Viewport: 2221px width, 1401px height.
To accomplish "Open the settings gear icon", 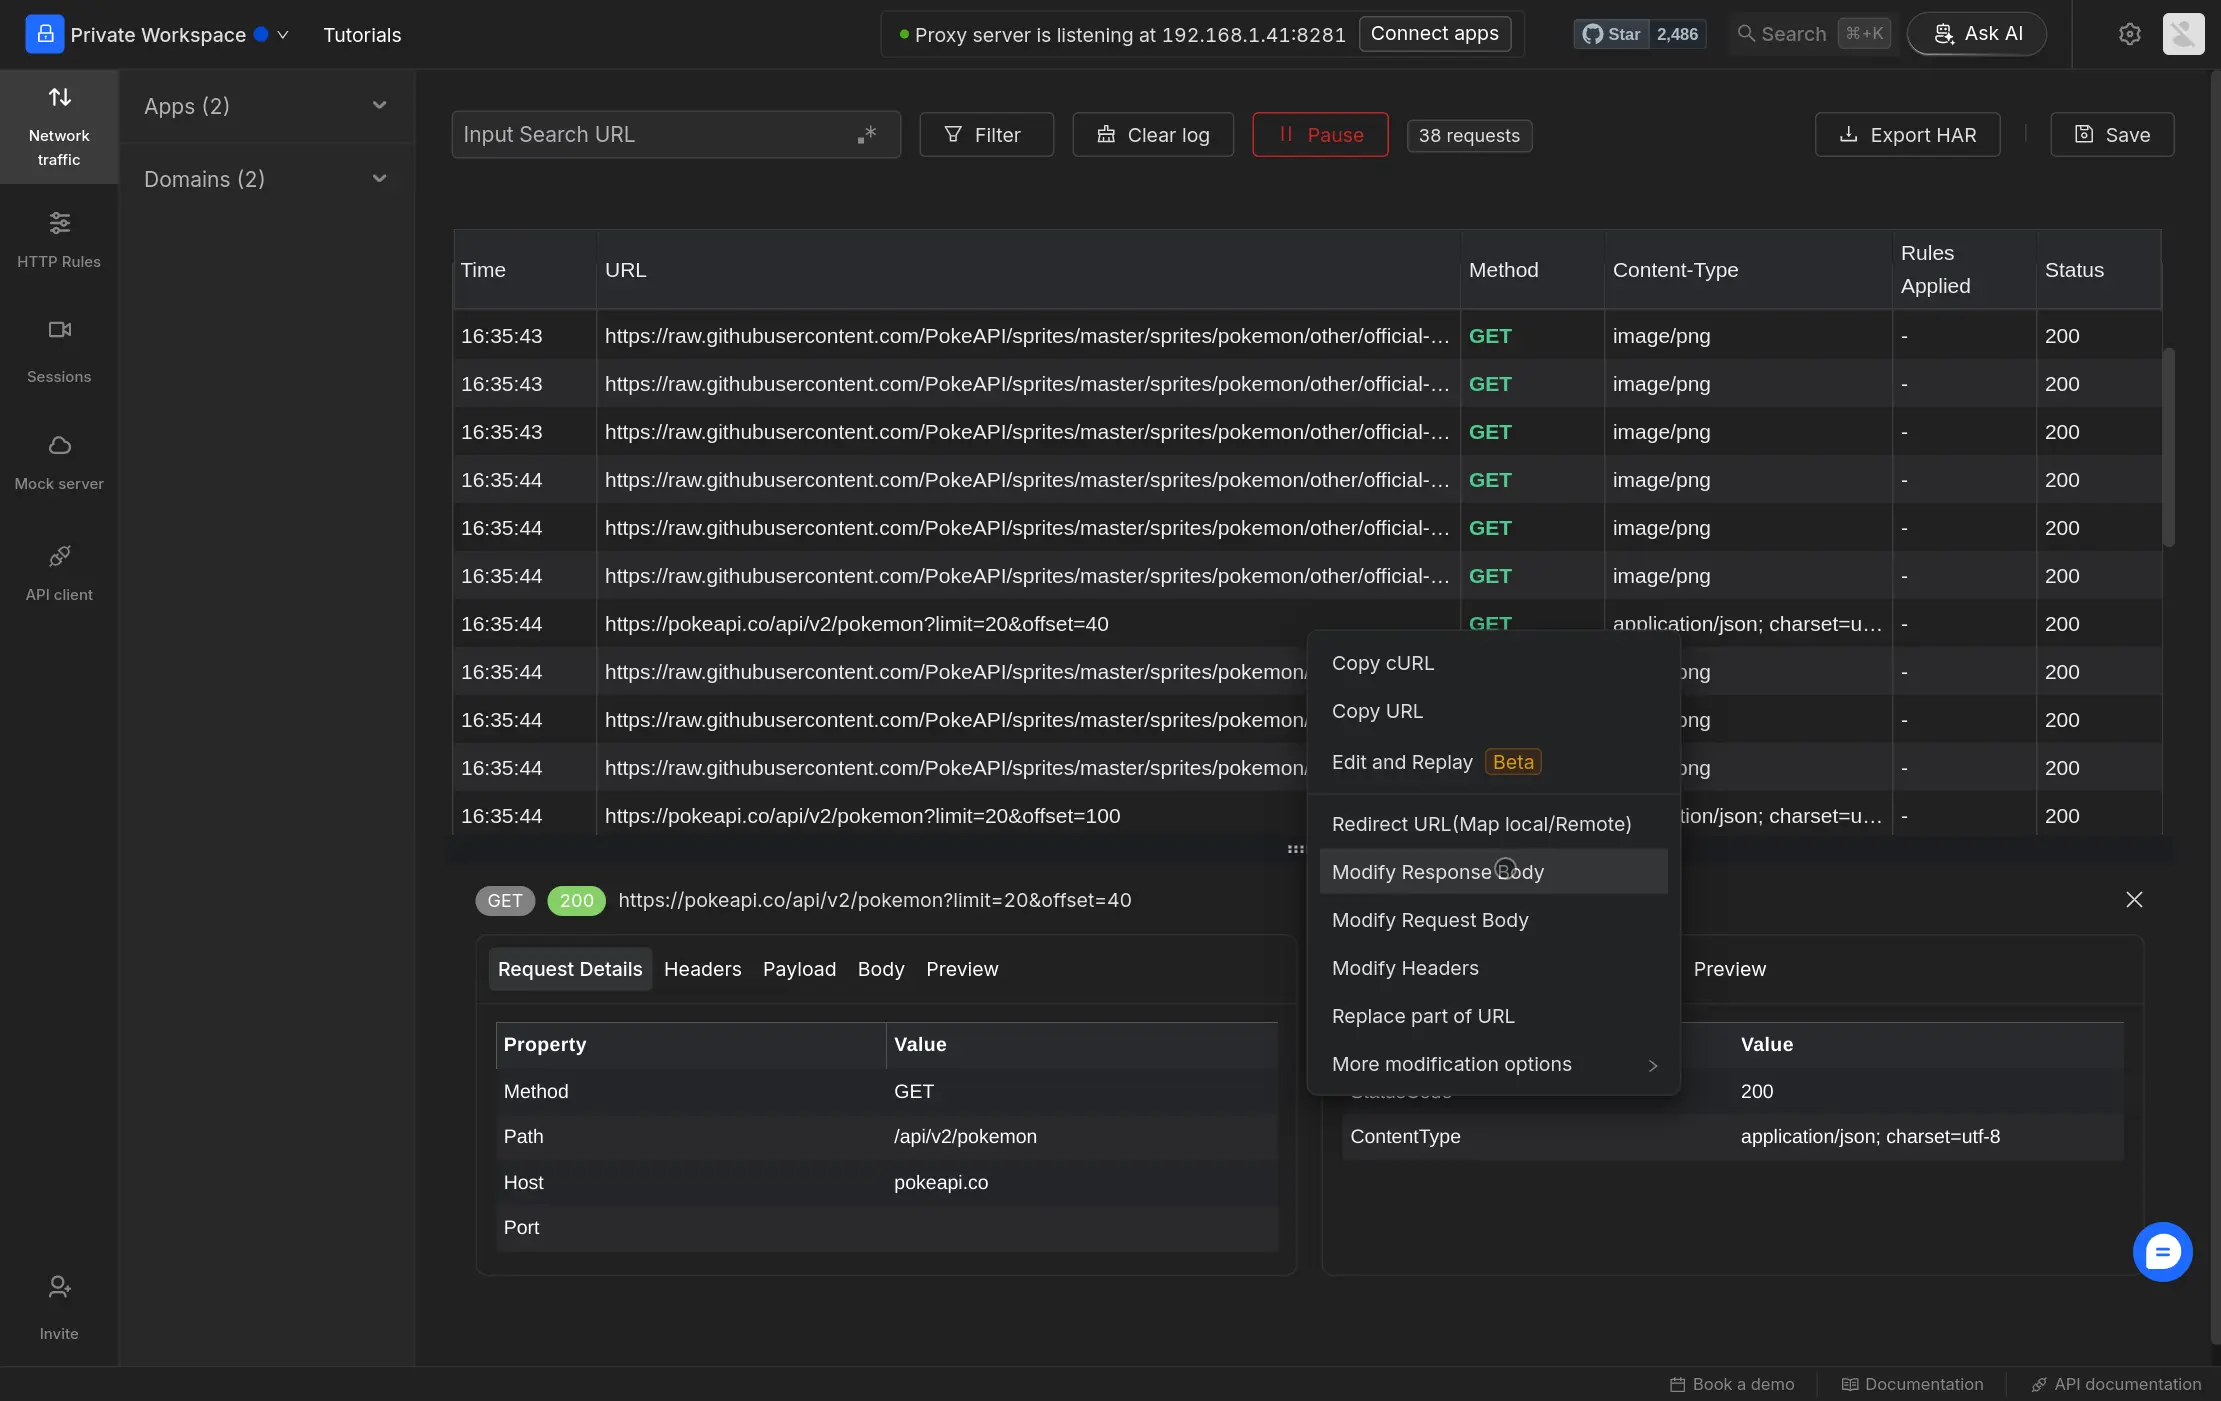I will click(x=2130, y=34).
